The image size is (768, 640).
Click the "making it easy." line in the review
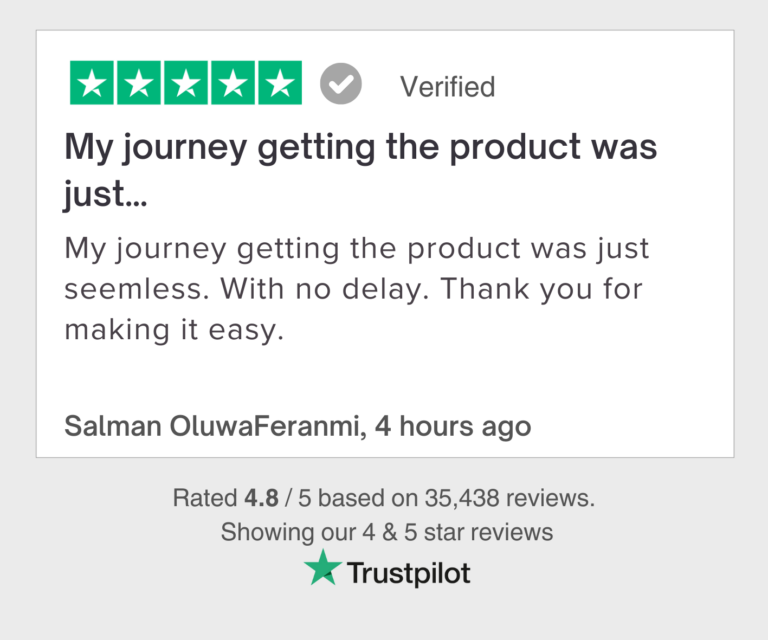[x=174, y=331]
